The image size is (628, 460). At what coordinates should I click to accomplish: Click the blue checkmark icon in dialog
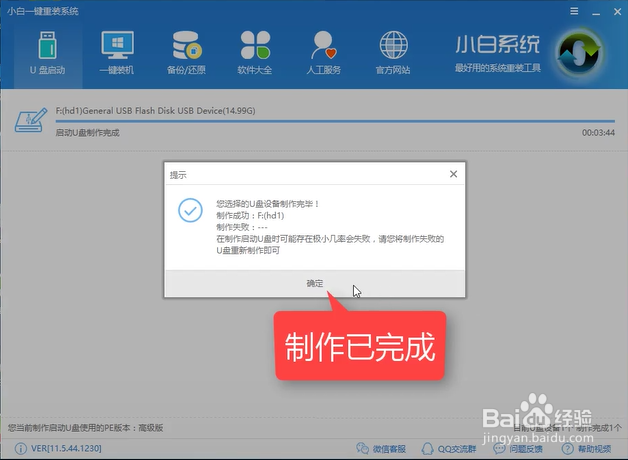pyautogui.click(x=190, y=210)
